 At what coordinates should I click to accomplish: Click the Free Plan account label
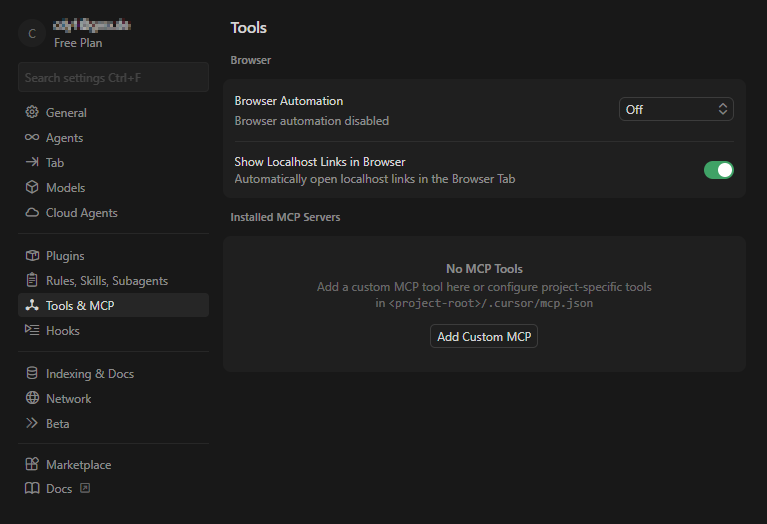click(x=78, y=43)
